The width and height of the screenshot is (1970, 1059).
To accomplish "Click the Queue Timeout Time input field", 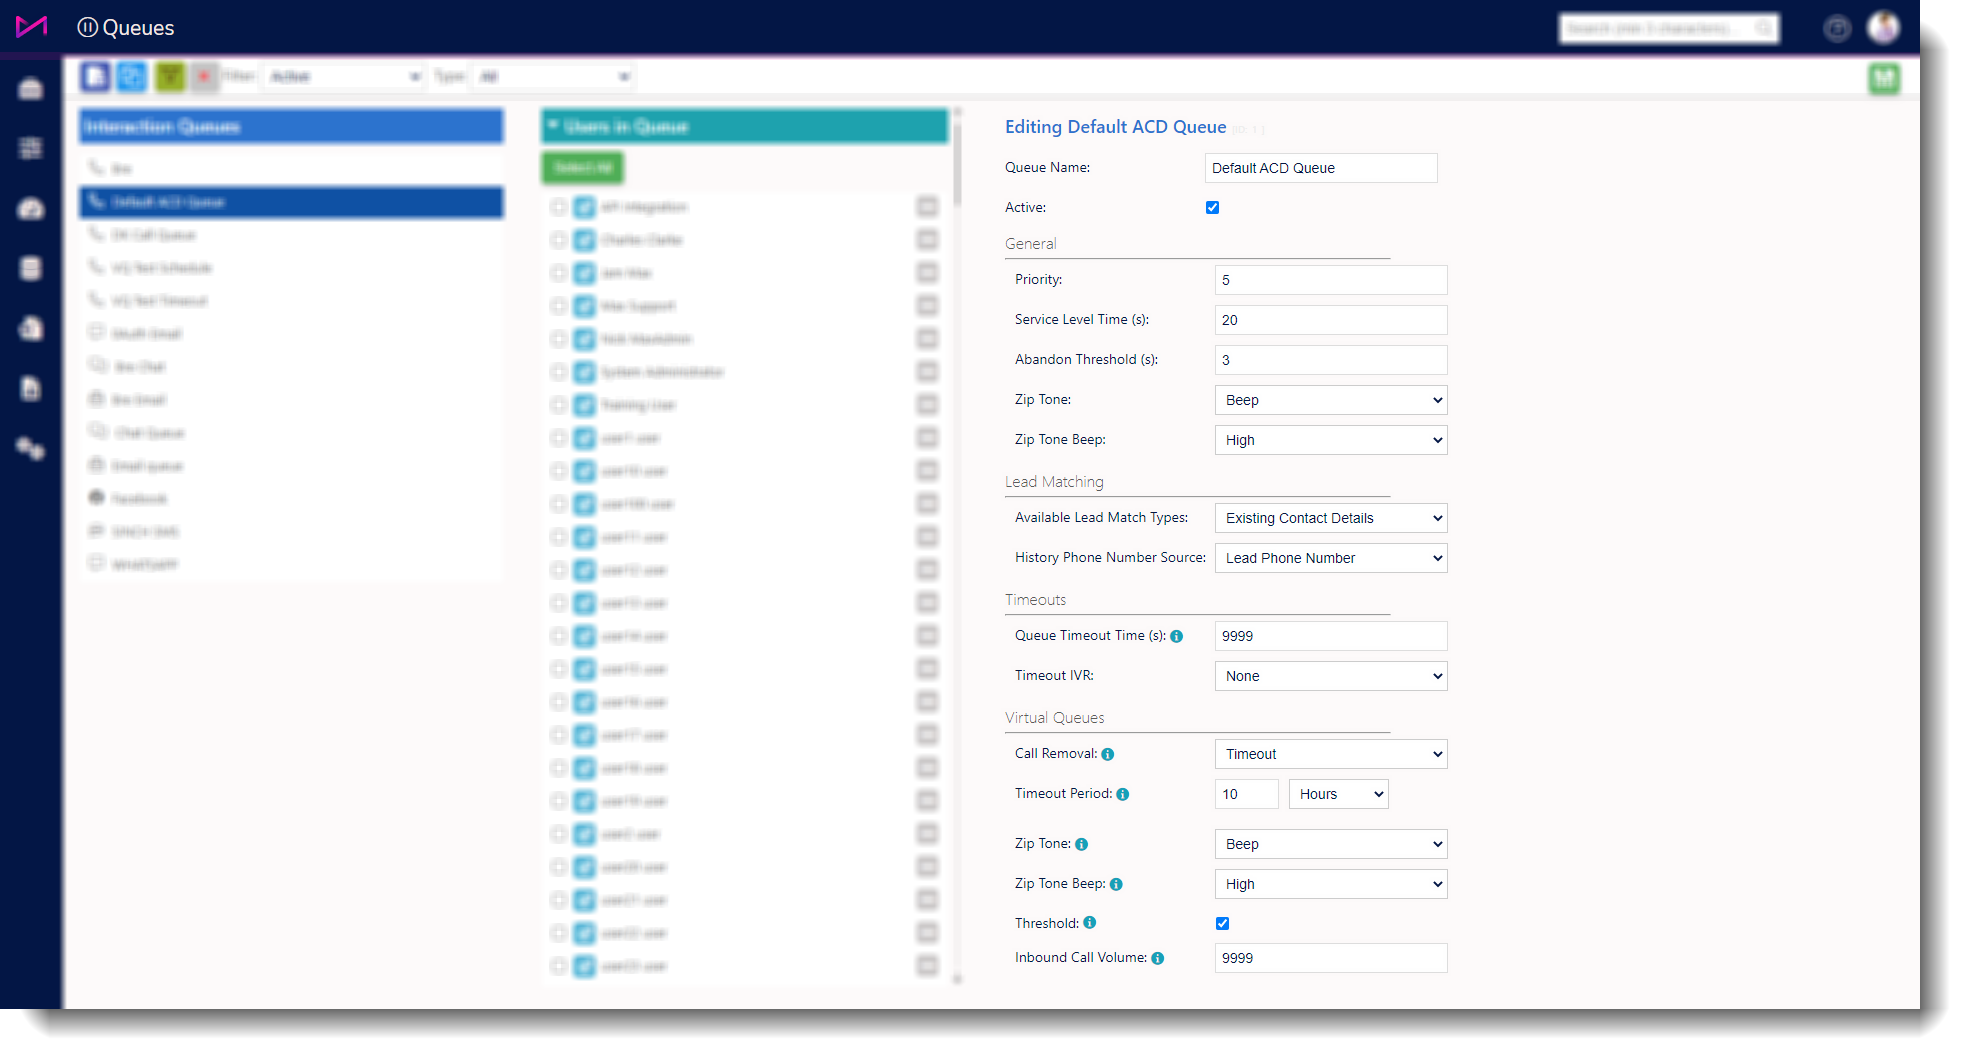I will [x=1331, y=636].
